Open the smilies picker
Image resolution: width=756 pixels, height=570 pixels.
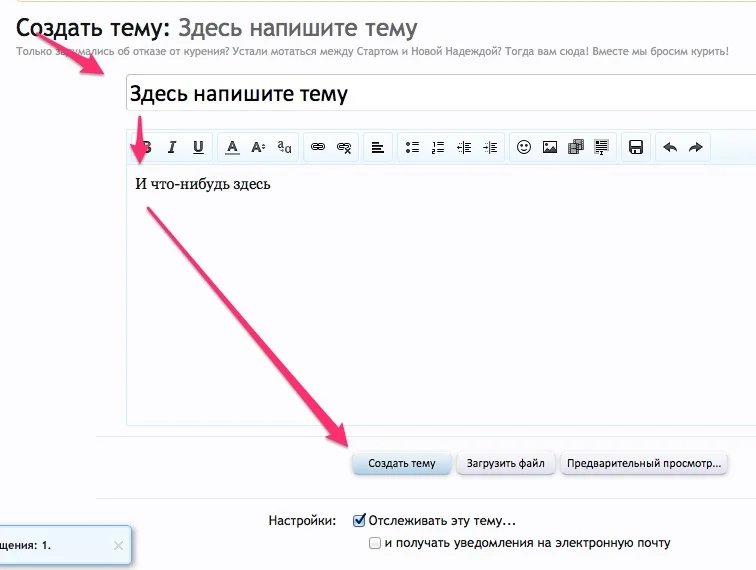524,147
